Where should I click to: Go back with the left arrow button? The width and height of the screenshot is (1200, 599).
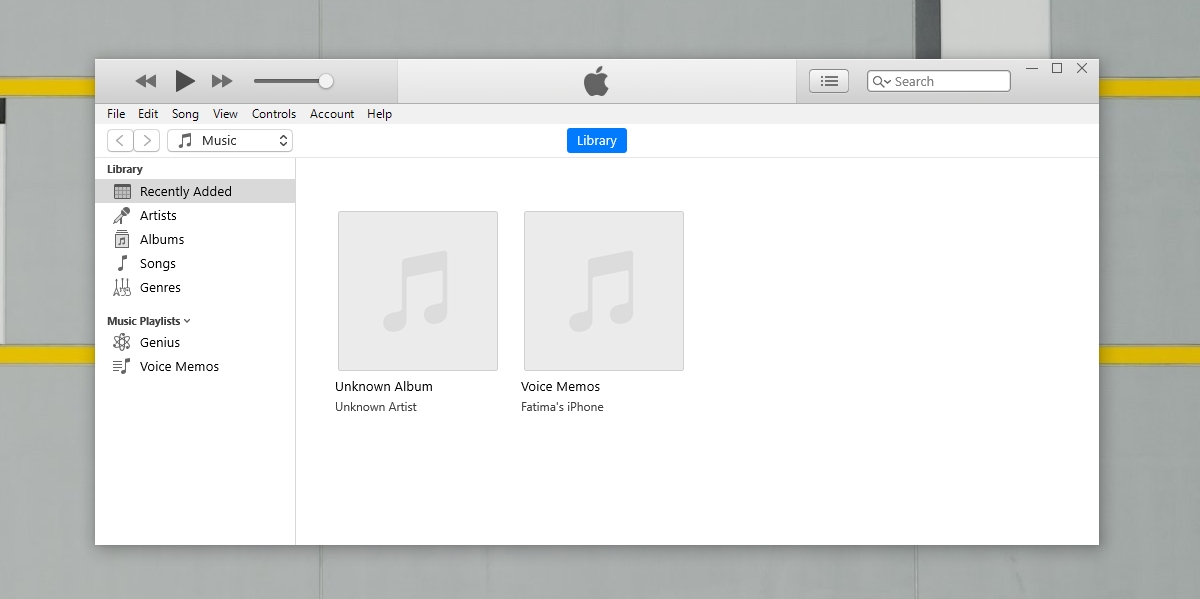click(x=120, y=141)
